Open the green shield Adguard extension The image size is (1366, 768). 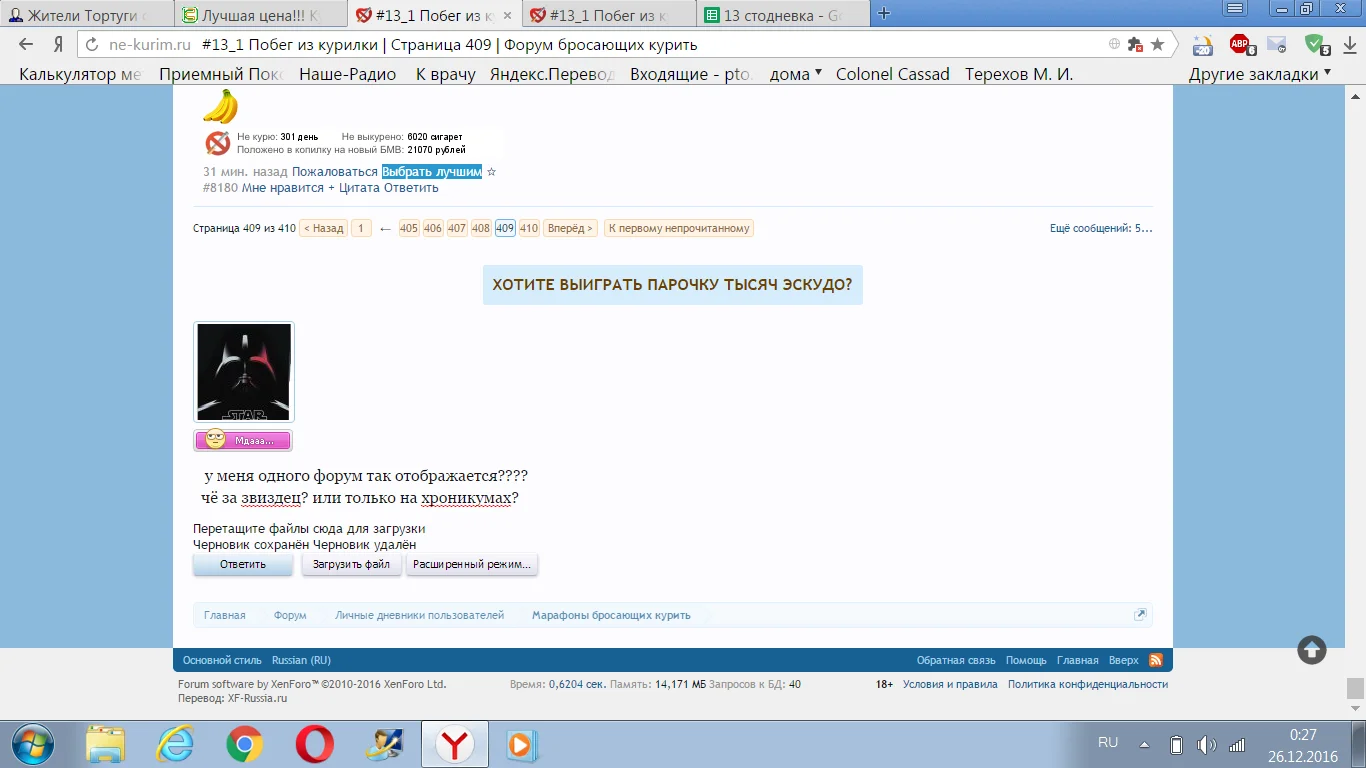pyautogui.click(x=1316, y=45)
